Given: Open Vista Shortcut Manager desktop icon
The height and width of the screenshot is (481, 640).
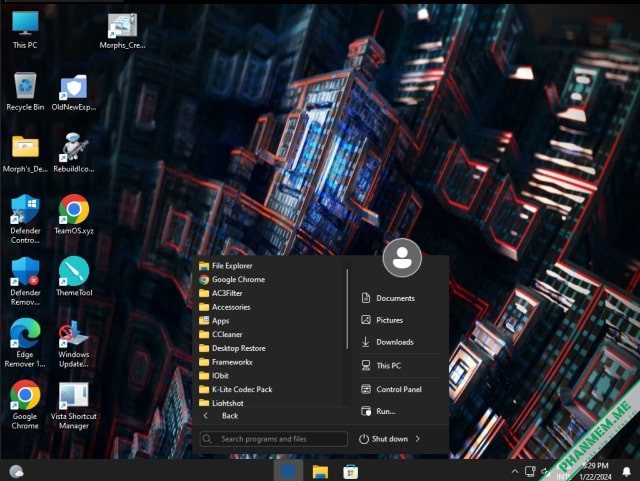Looking at the screenshot, I should 74,405.
